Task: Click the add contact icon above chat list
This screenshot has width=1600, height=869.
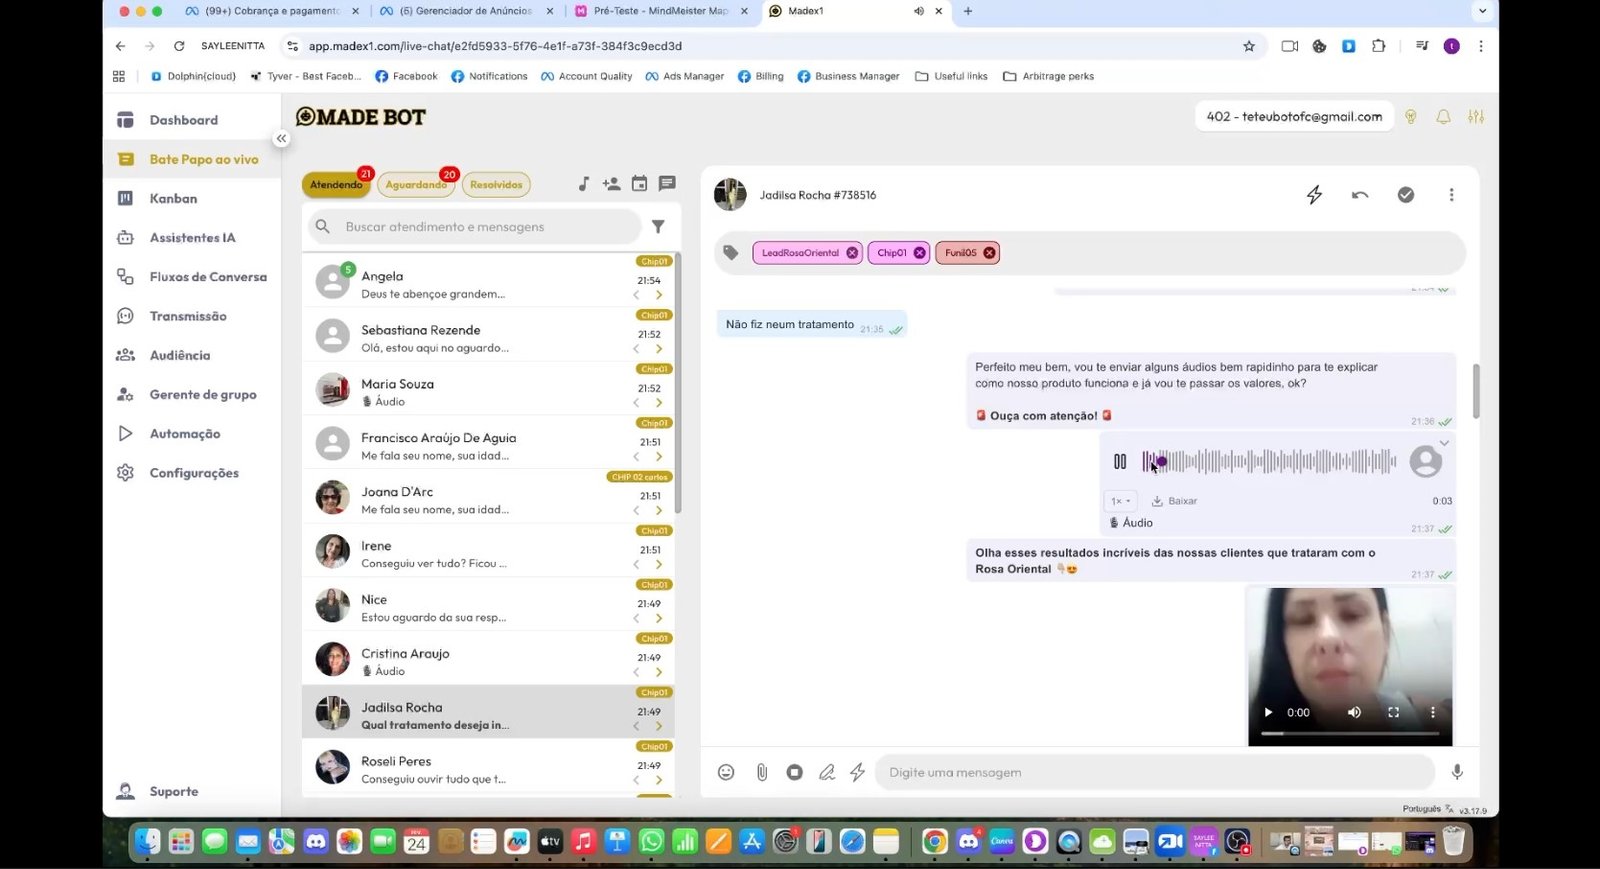Action: 611,184
